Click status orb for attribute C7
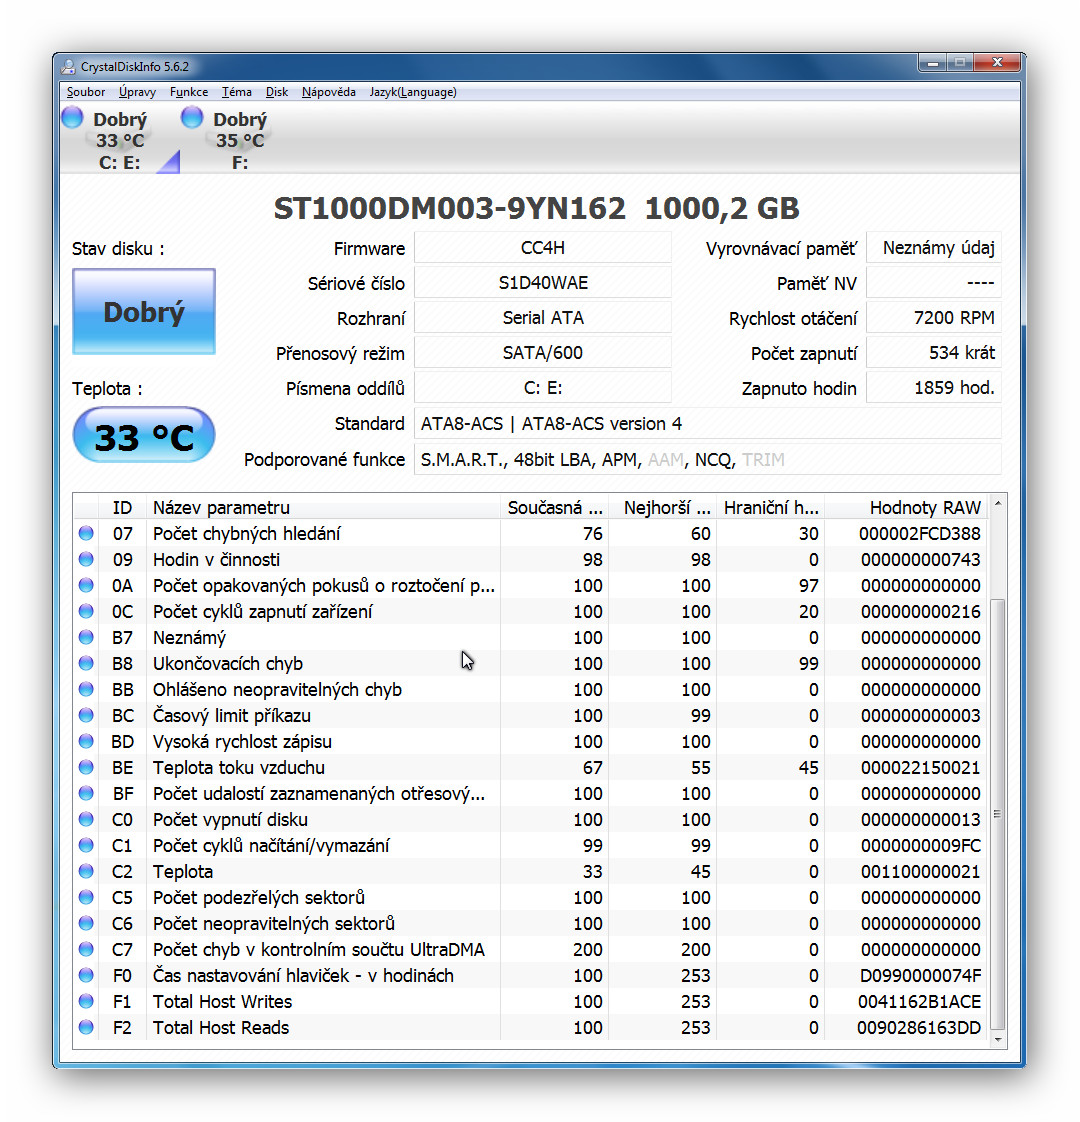The width and height of the screenshot is (1080, 1122). pos(86,950)
